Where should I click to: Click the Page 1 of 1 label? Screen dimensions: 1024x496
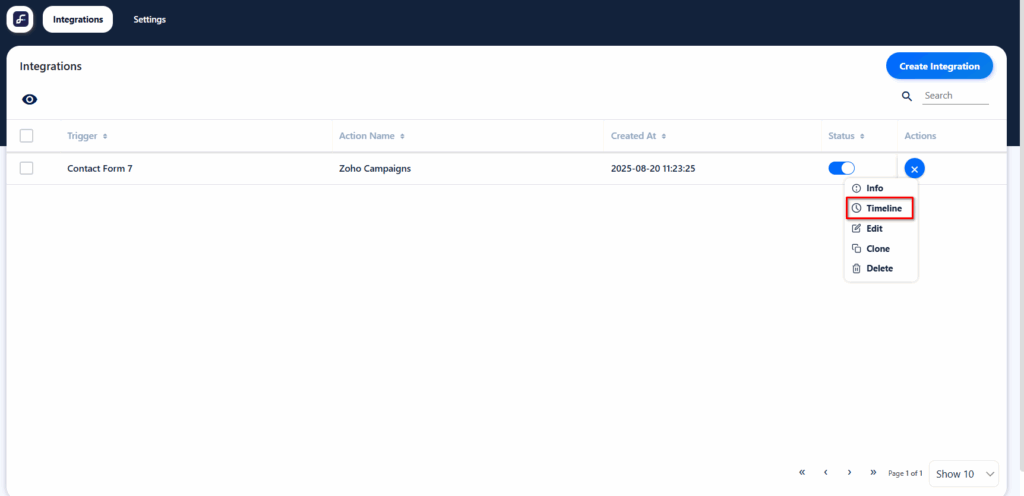pyautogui.click(x=905, y=473)
